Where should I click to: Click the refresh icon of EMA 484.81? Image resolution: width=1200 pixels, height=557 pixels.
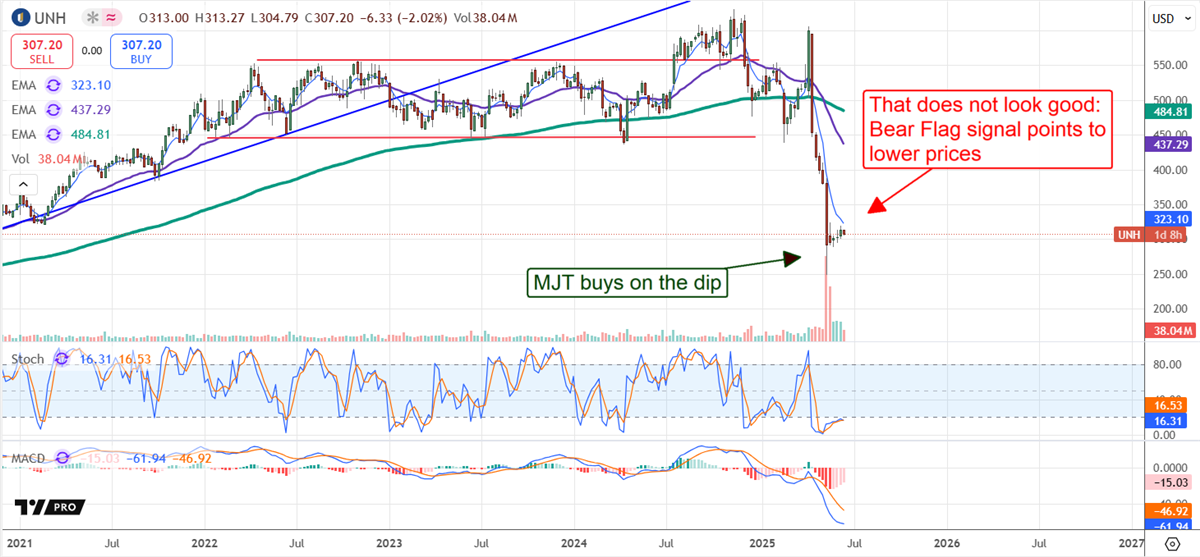[53, 134]
